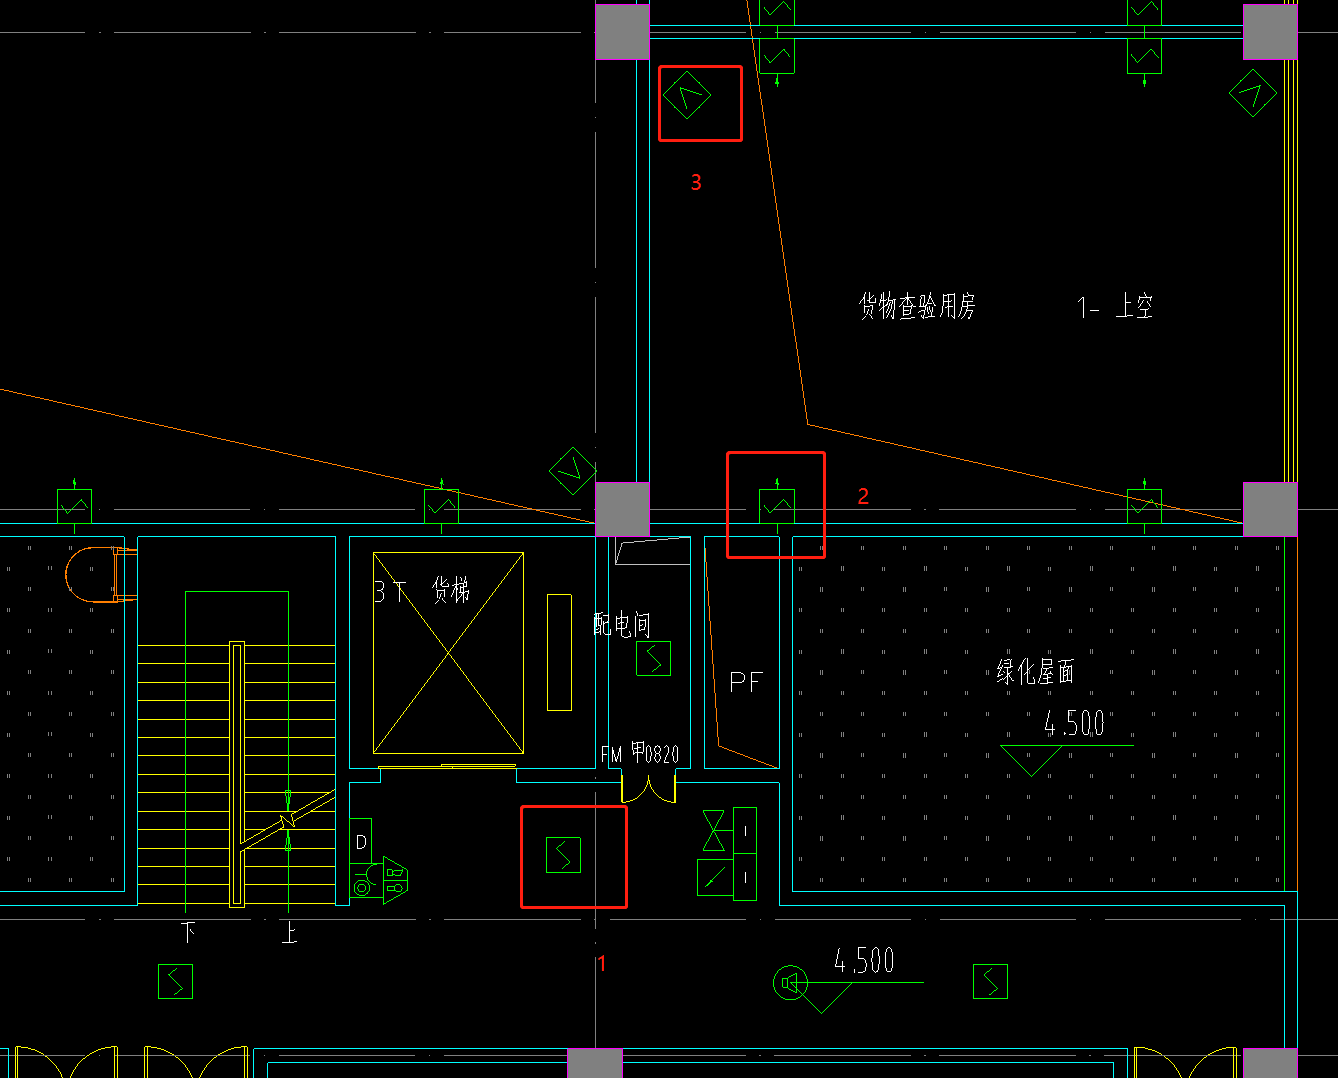Select the gray column above the 配电间 room
This screenshot has width=1338, height=1078.
tap(622, 509)
